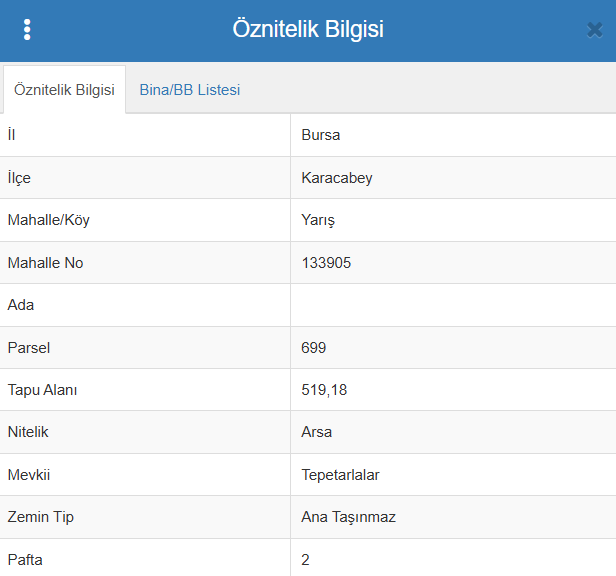Click the Pafta value 2
Screen dimensions: 616x576
[x=305, y=560]
